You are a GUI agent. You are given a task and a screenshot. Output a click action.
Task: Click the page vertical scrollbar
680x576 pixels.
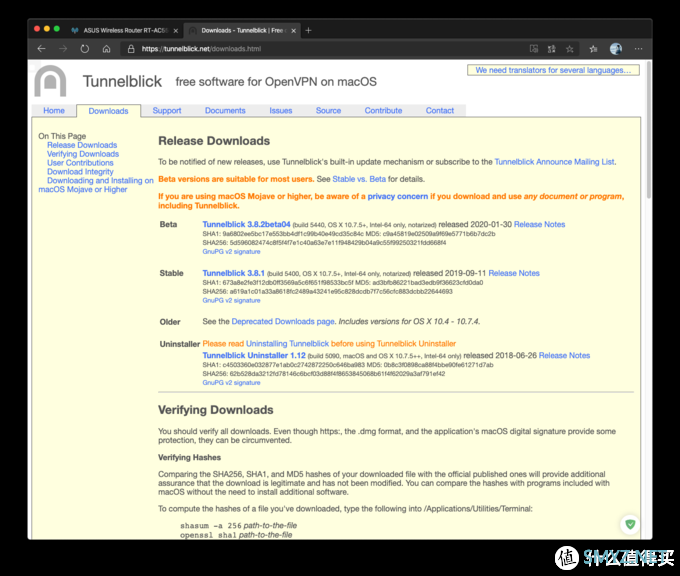point(649,130)
